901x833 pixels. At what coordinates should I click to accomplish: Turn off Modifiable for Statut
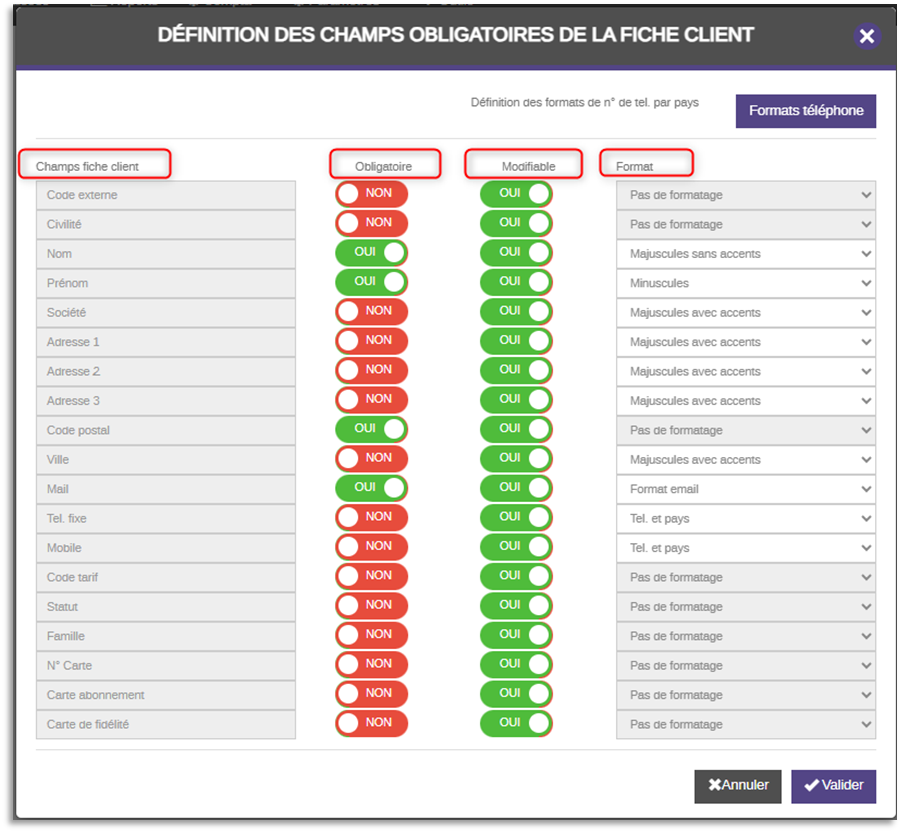(516, 607)
